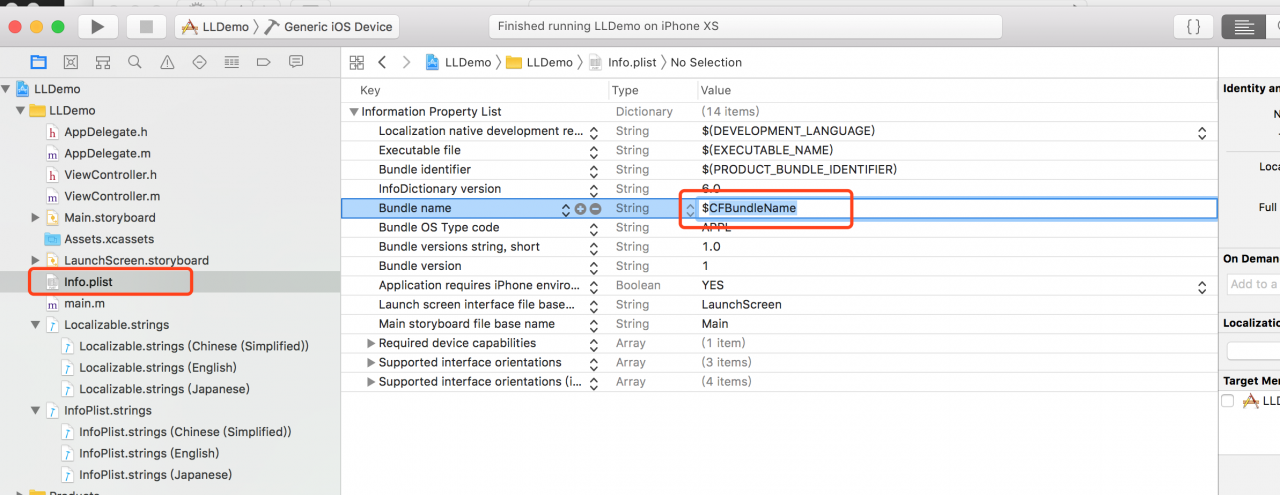Expand Supported interface orientations (3 items)

371,363
